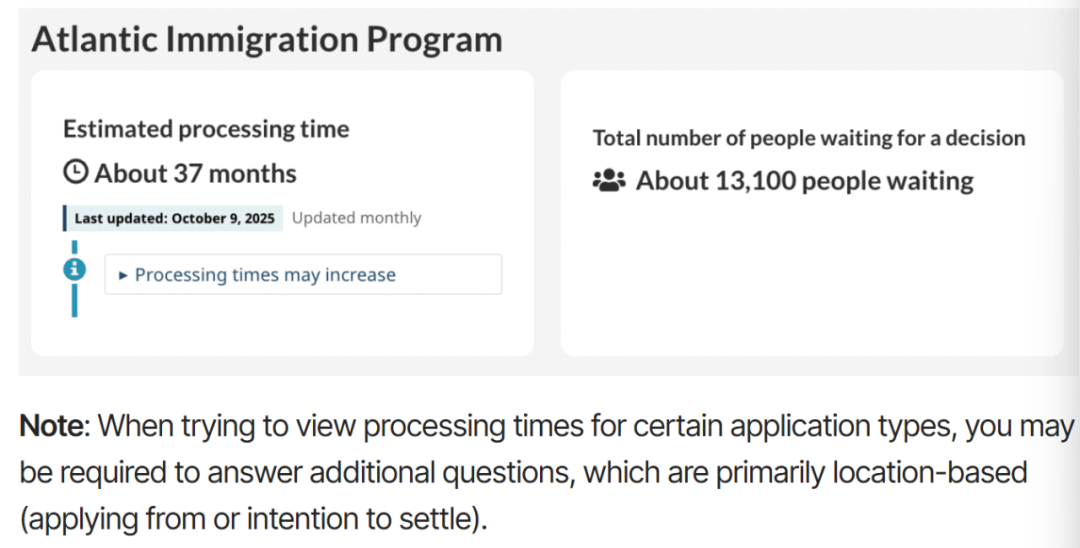Image resolution: width=1080 pixels, height=548 pixels.
Task: Click the bold Note word
Action: click(x=54, y=427)
